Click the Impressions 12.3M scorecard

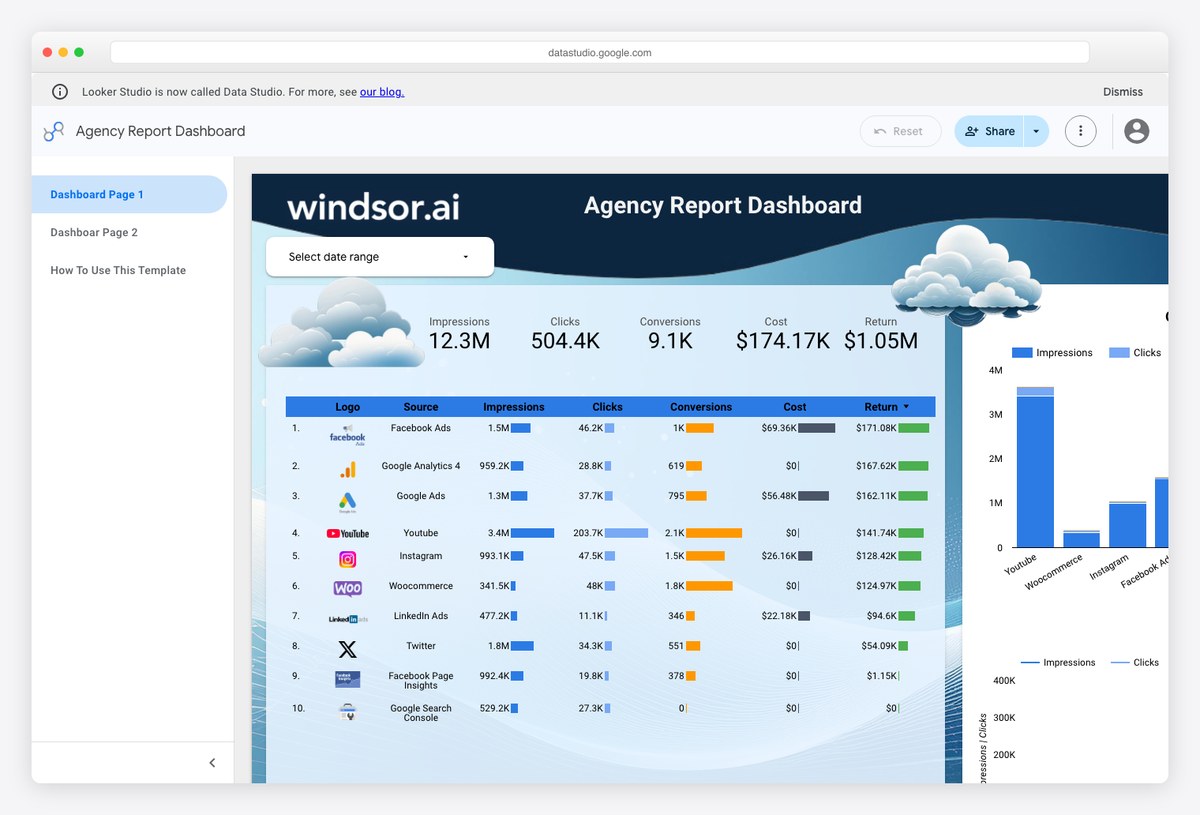point(459,334)
